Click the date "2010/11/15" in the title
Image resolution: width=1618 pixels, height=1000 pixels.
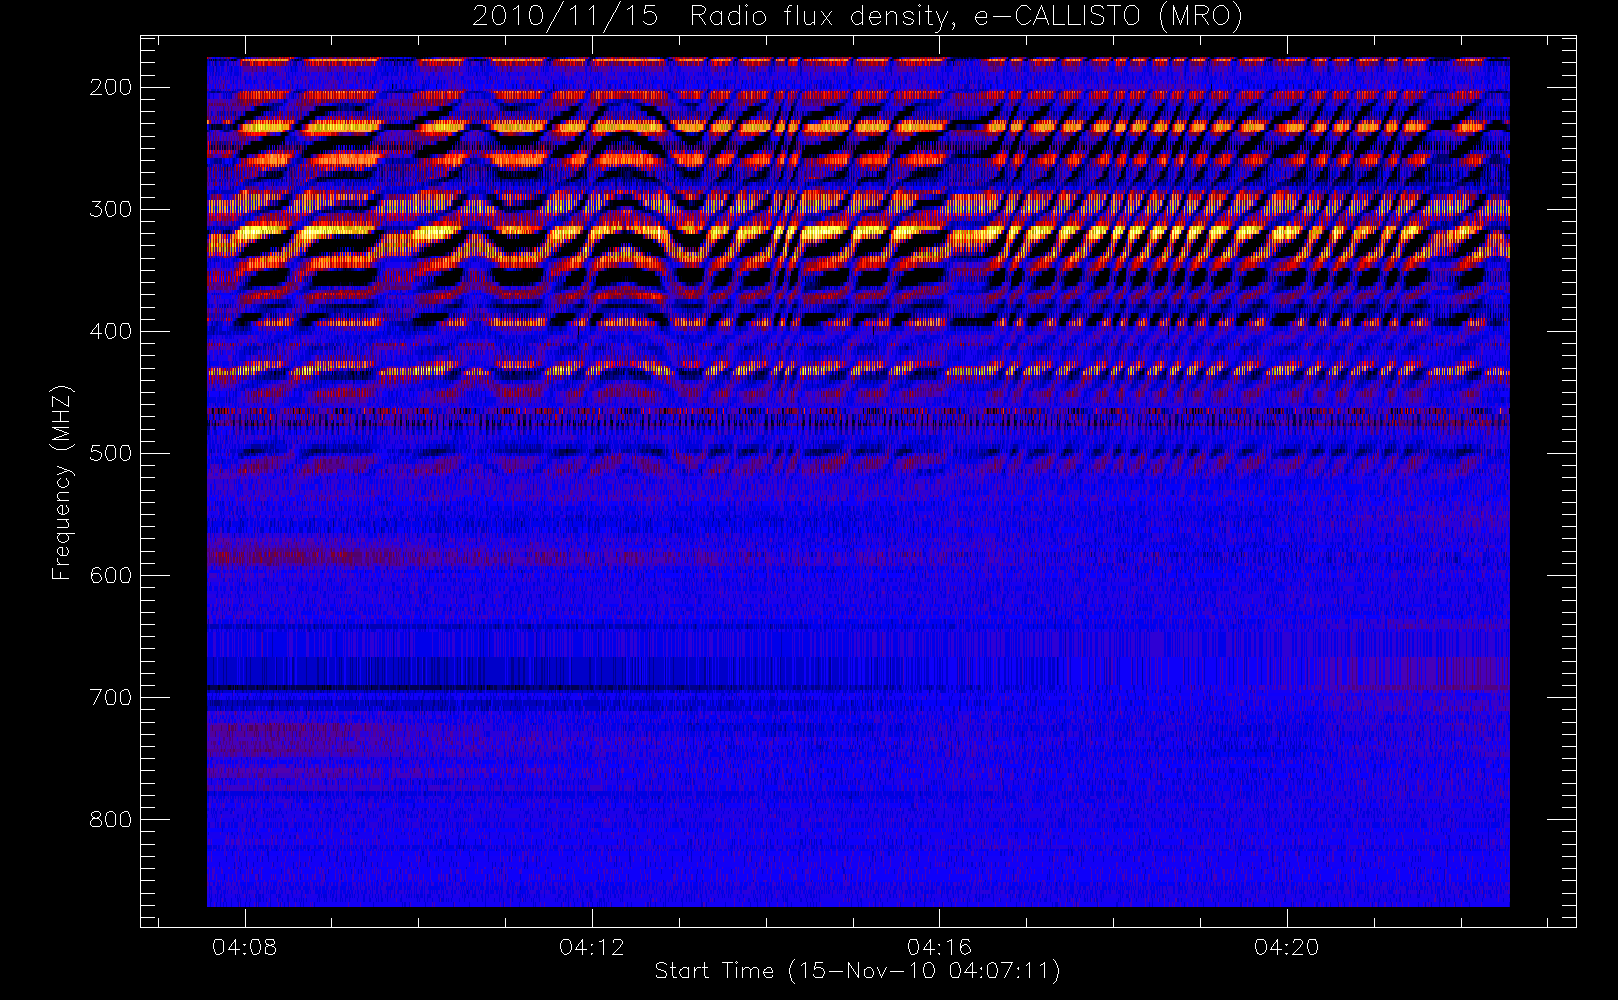pos(565,17)
